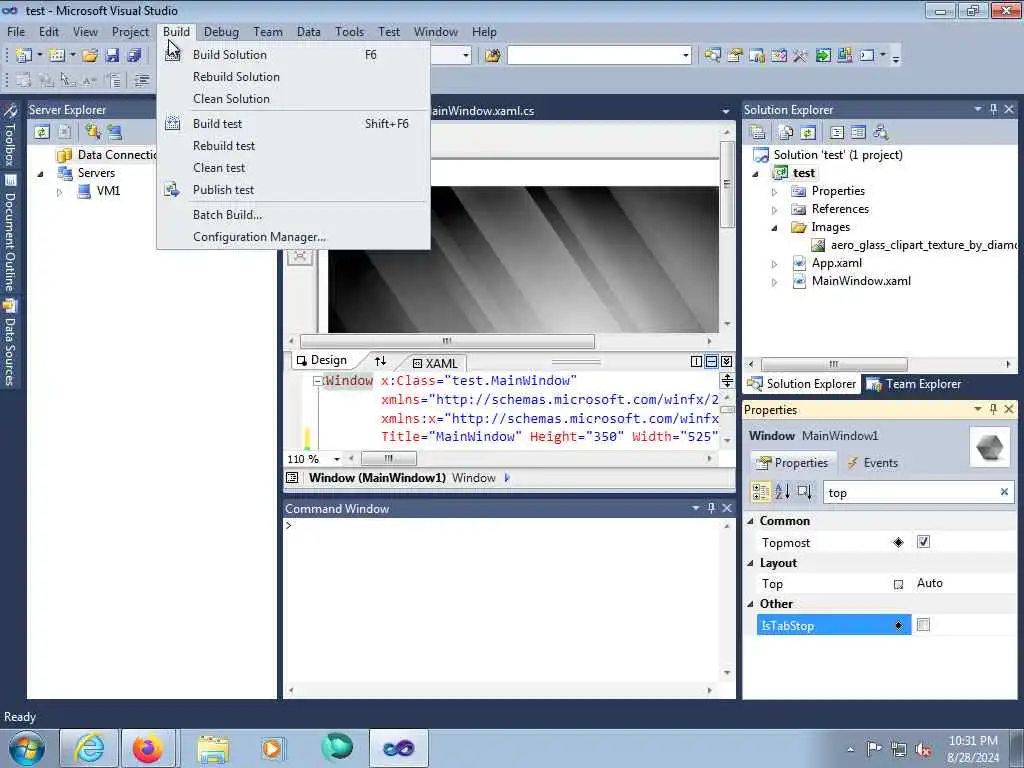Open Configuration Manager from menu
The width and height of the screenshot is (1024, 768).
[x=293, y=237]
